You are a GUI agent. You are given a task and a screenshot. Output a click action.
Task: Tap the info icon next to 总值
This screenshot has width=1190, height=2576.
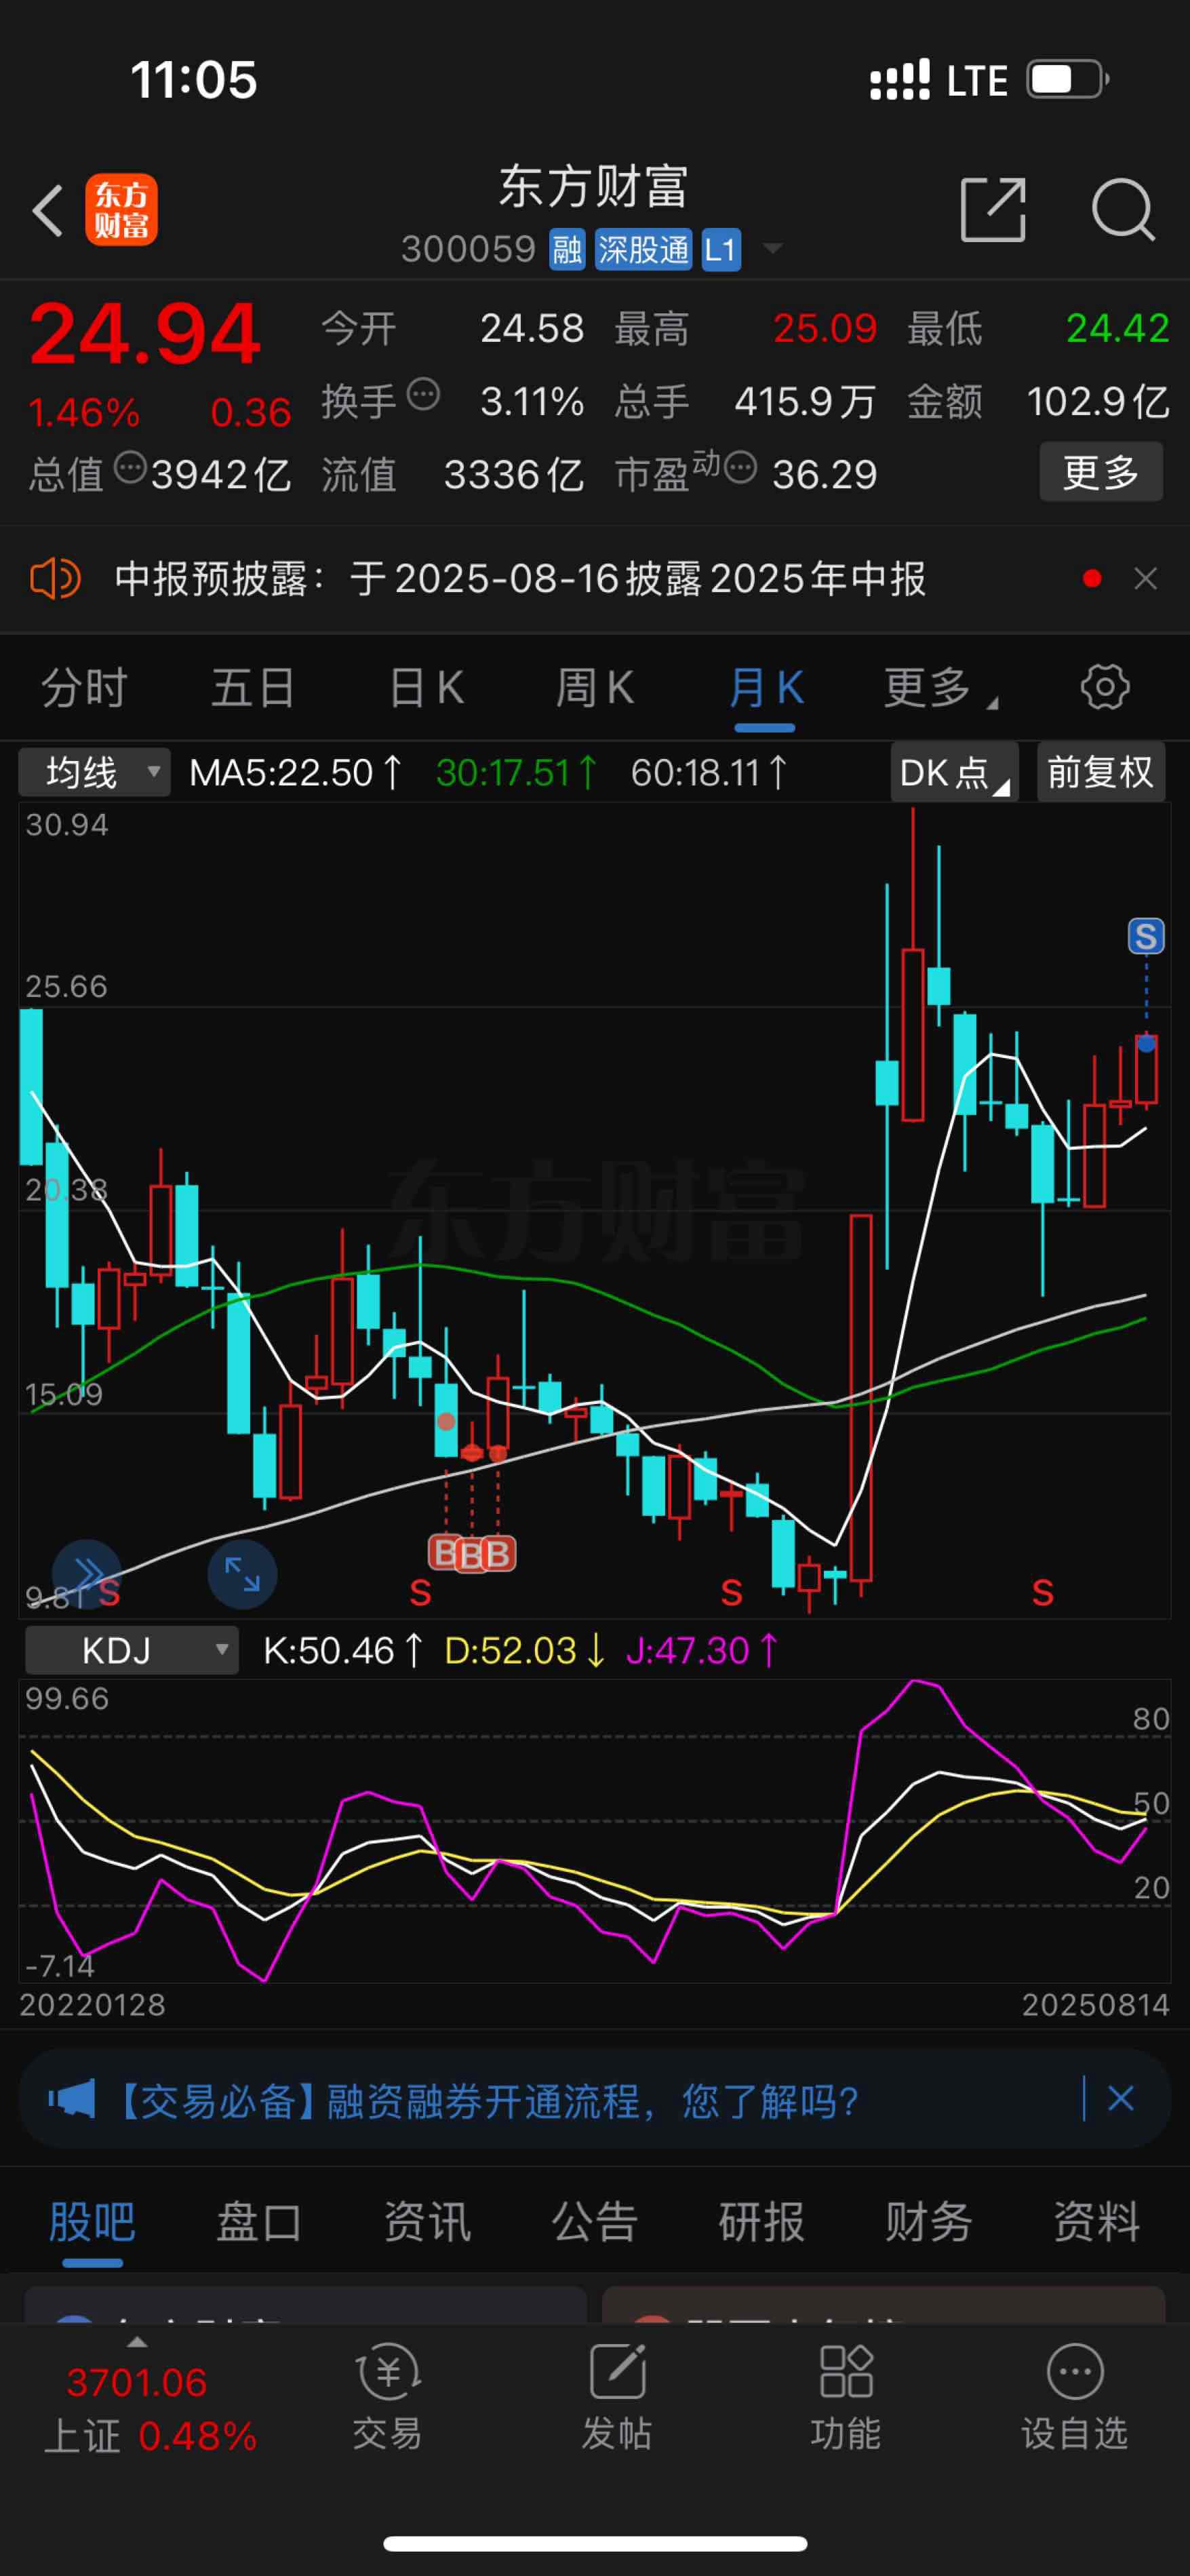(130, 467)
